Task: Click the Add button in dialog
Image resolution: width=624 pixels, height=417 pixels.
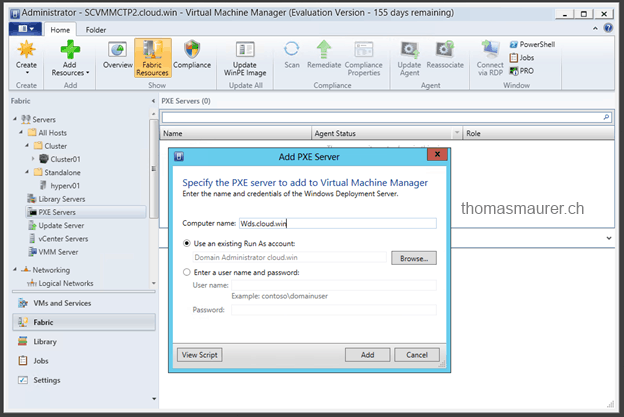Action: [367, 355]
